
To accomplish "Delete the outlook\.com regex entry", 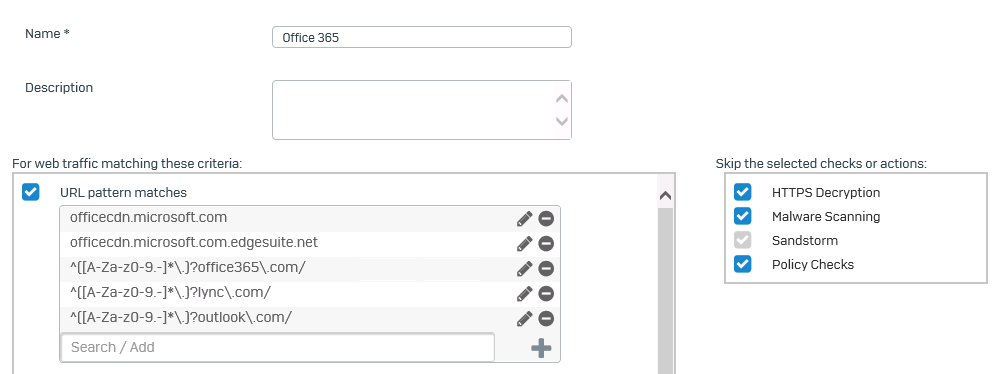I will click(546, 318).
